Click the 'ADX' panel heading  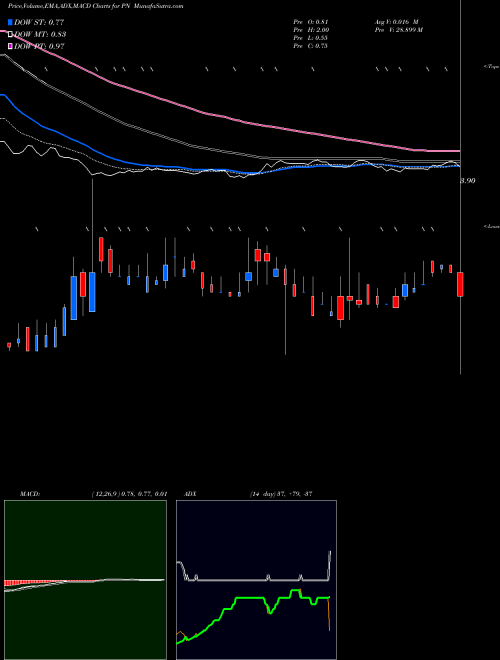pos(190,493)
